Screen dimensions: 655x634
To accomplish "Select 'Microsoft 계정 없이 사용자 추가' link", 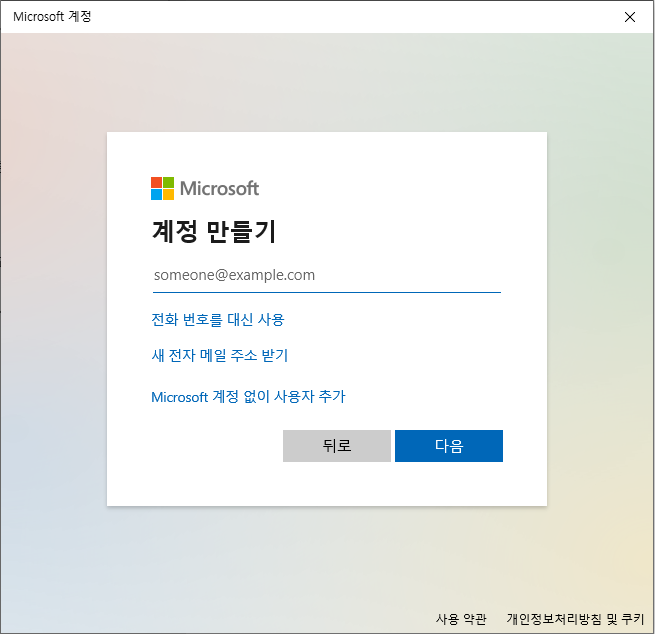I will [x=248, y=397].
